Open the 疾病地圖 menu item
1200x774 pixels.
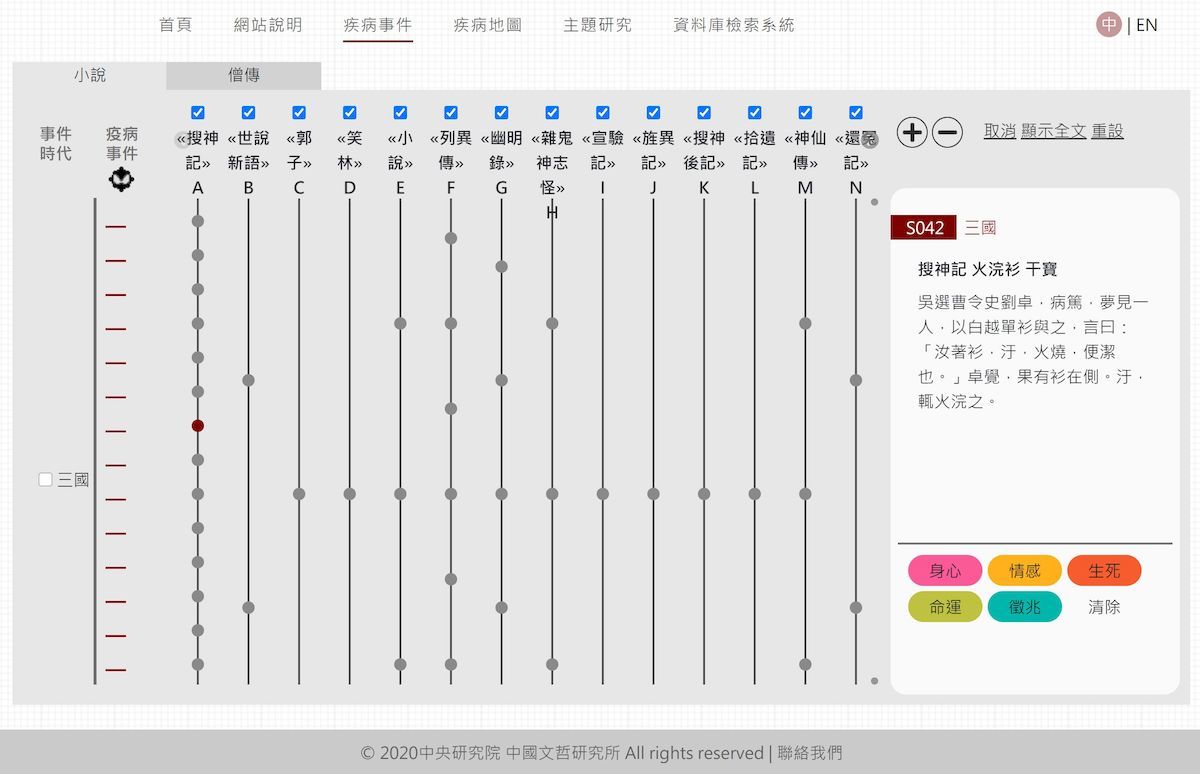point(487,25)
